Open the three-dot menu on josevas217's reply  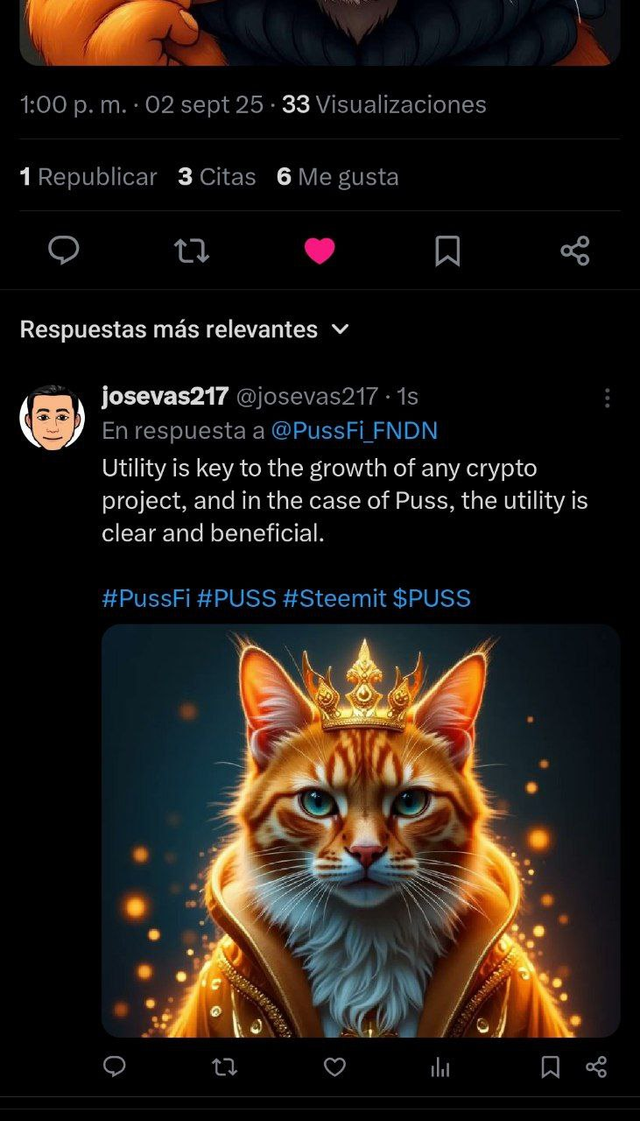point(607,398)
